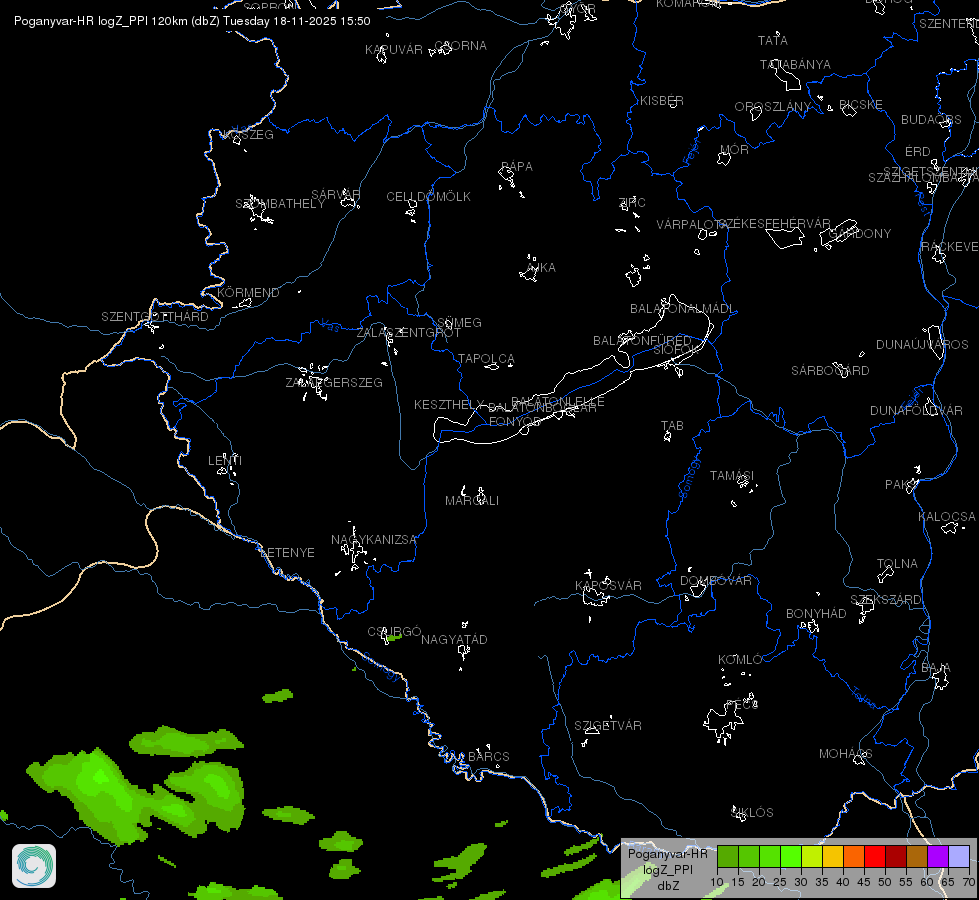Image resolution: width=979 pixels, height=900 pixels.
Task: Click the NAGYATÁD label
Action: 455,640
